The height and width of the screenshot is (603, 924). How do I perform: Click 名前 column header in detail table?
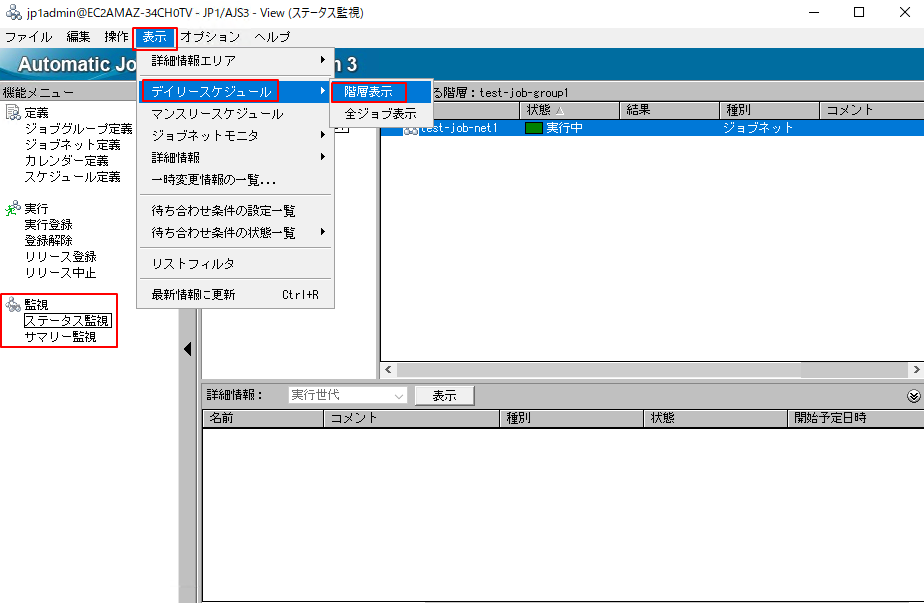tap(263, 418)
